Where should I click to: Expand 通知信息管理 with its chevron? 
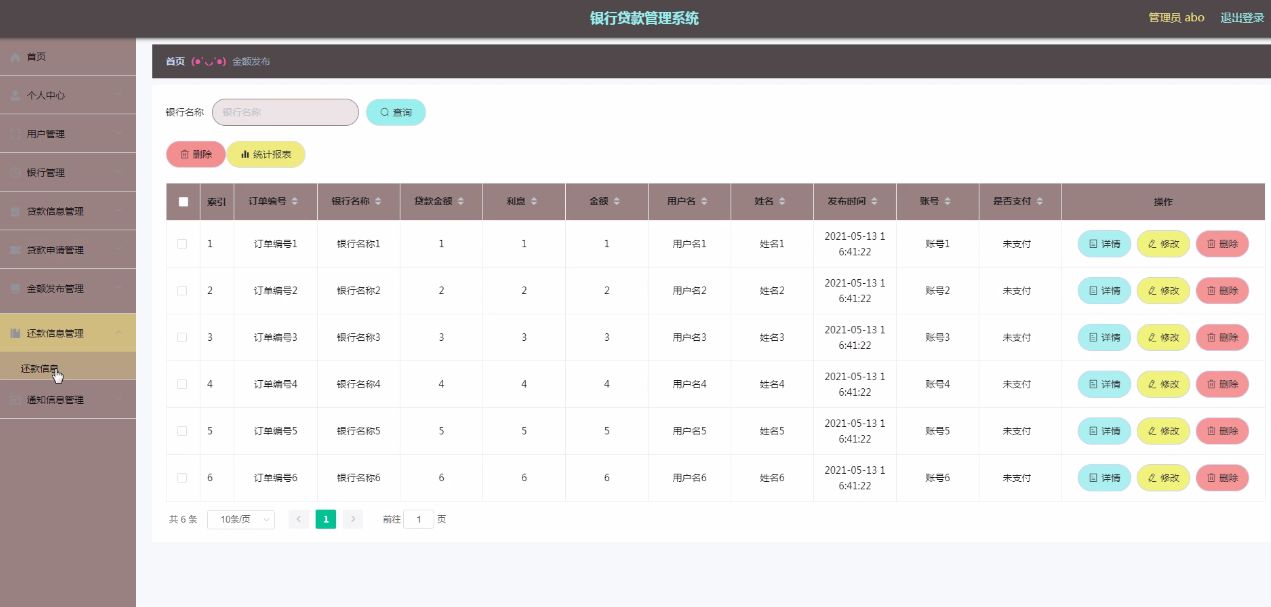click(118, 400)
